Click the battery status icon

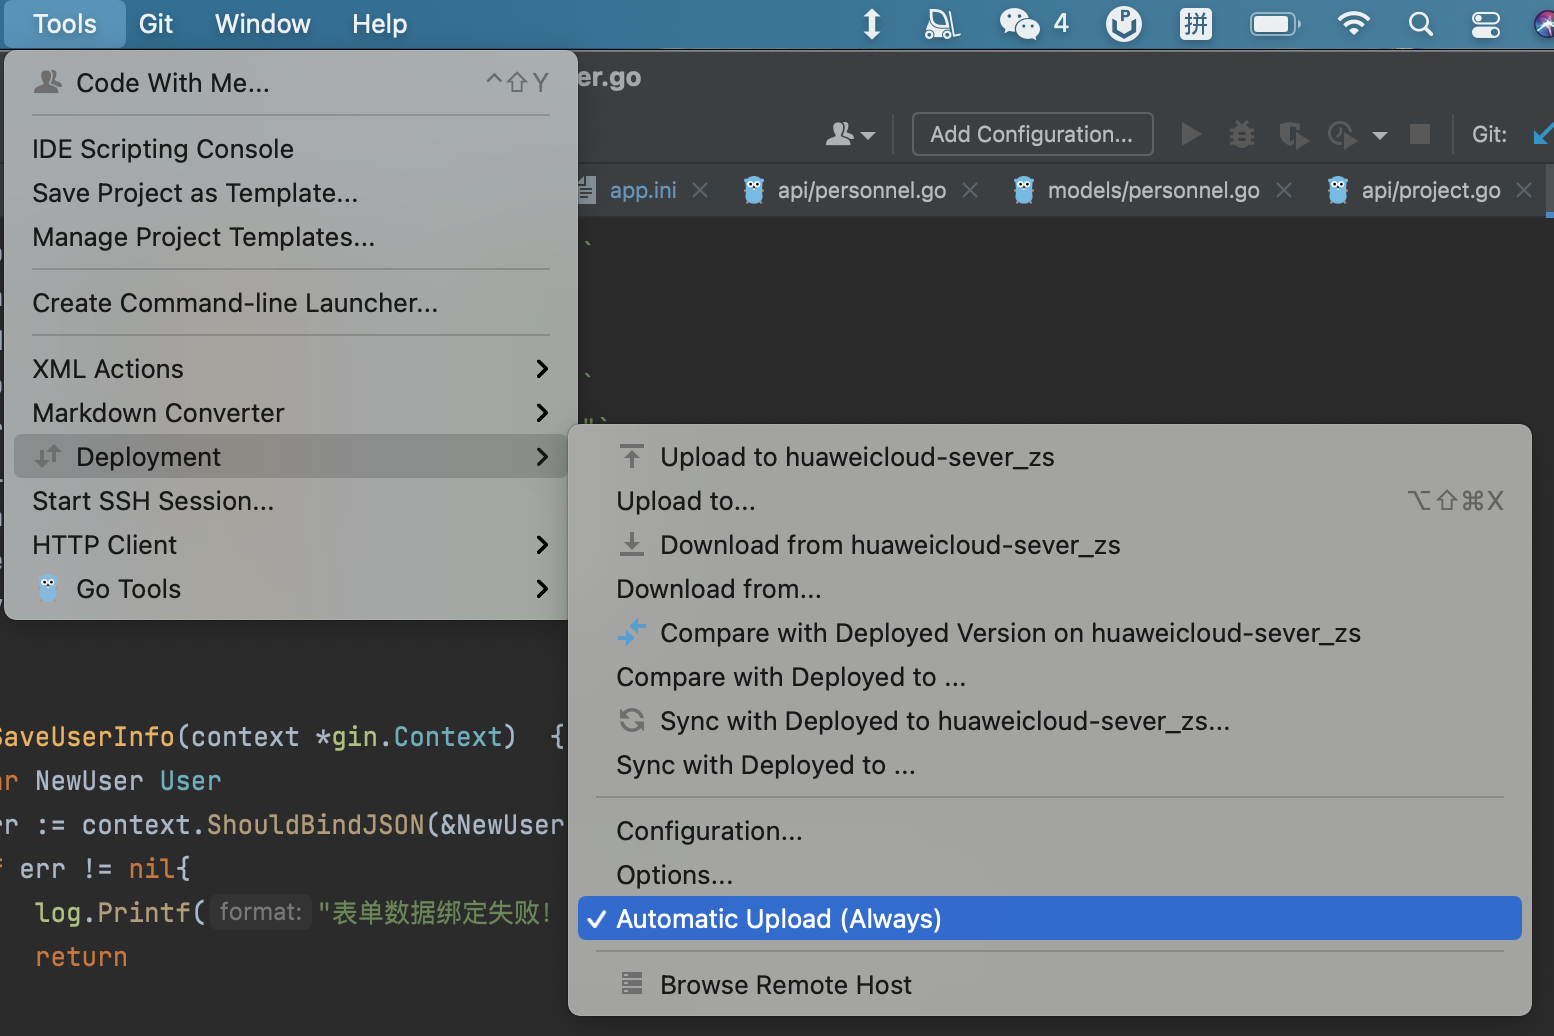point(1275,23)
